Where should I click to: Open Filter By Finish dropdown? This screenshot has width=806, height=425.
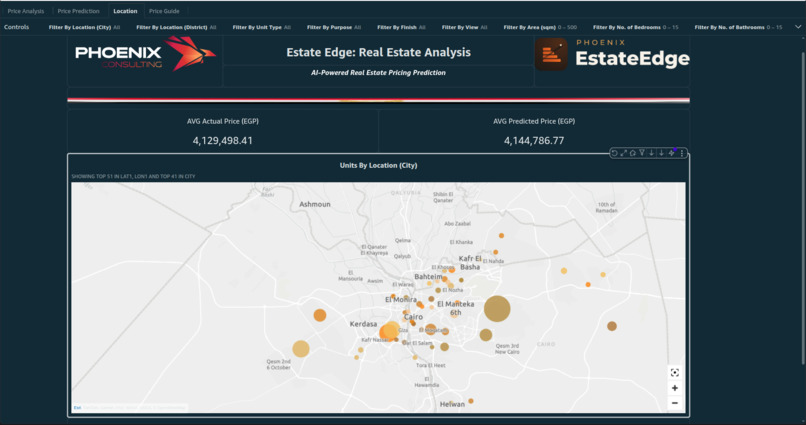[x=401, y=27]
